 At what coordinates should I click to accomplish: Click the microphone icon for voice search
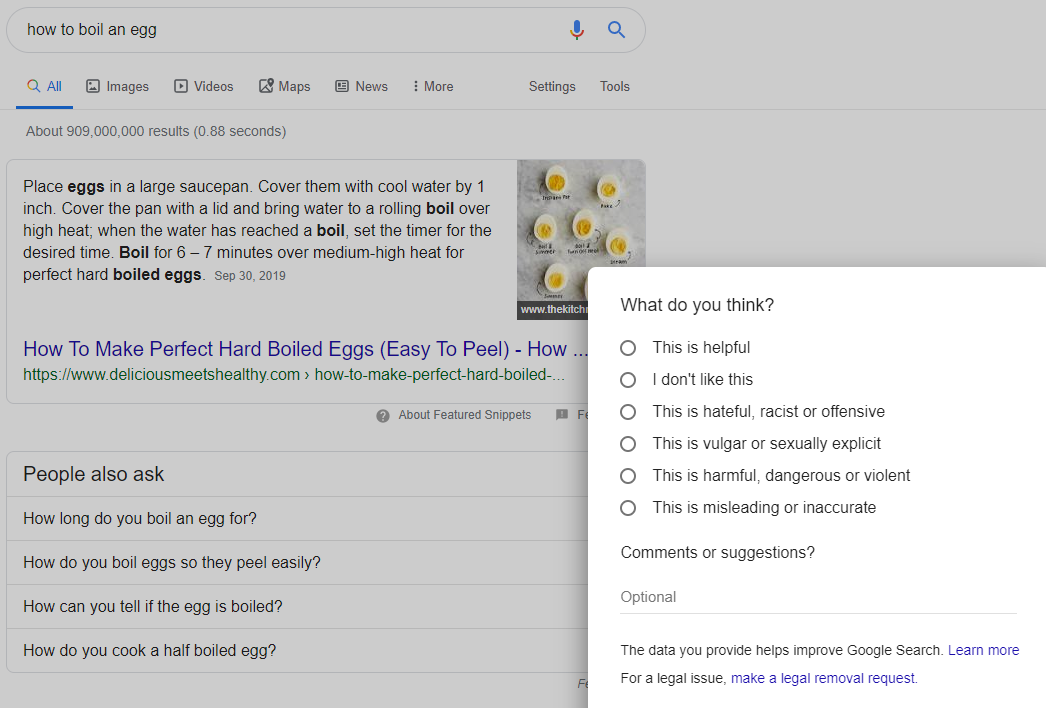click(x=576, y=29)
